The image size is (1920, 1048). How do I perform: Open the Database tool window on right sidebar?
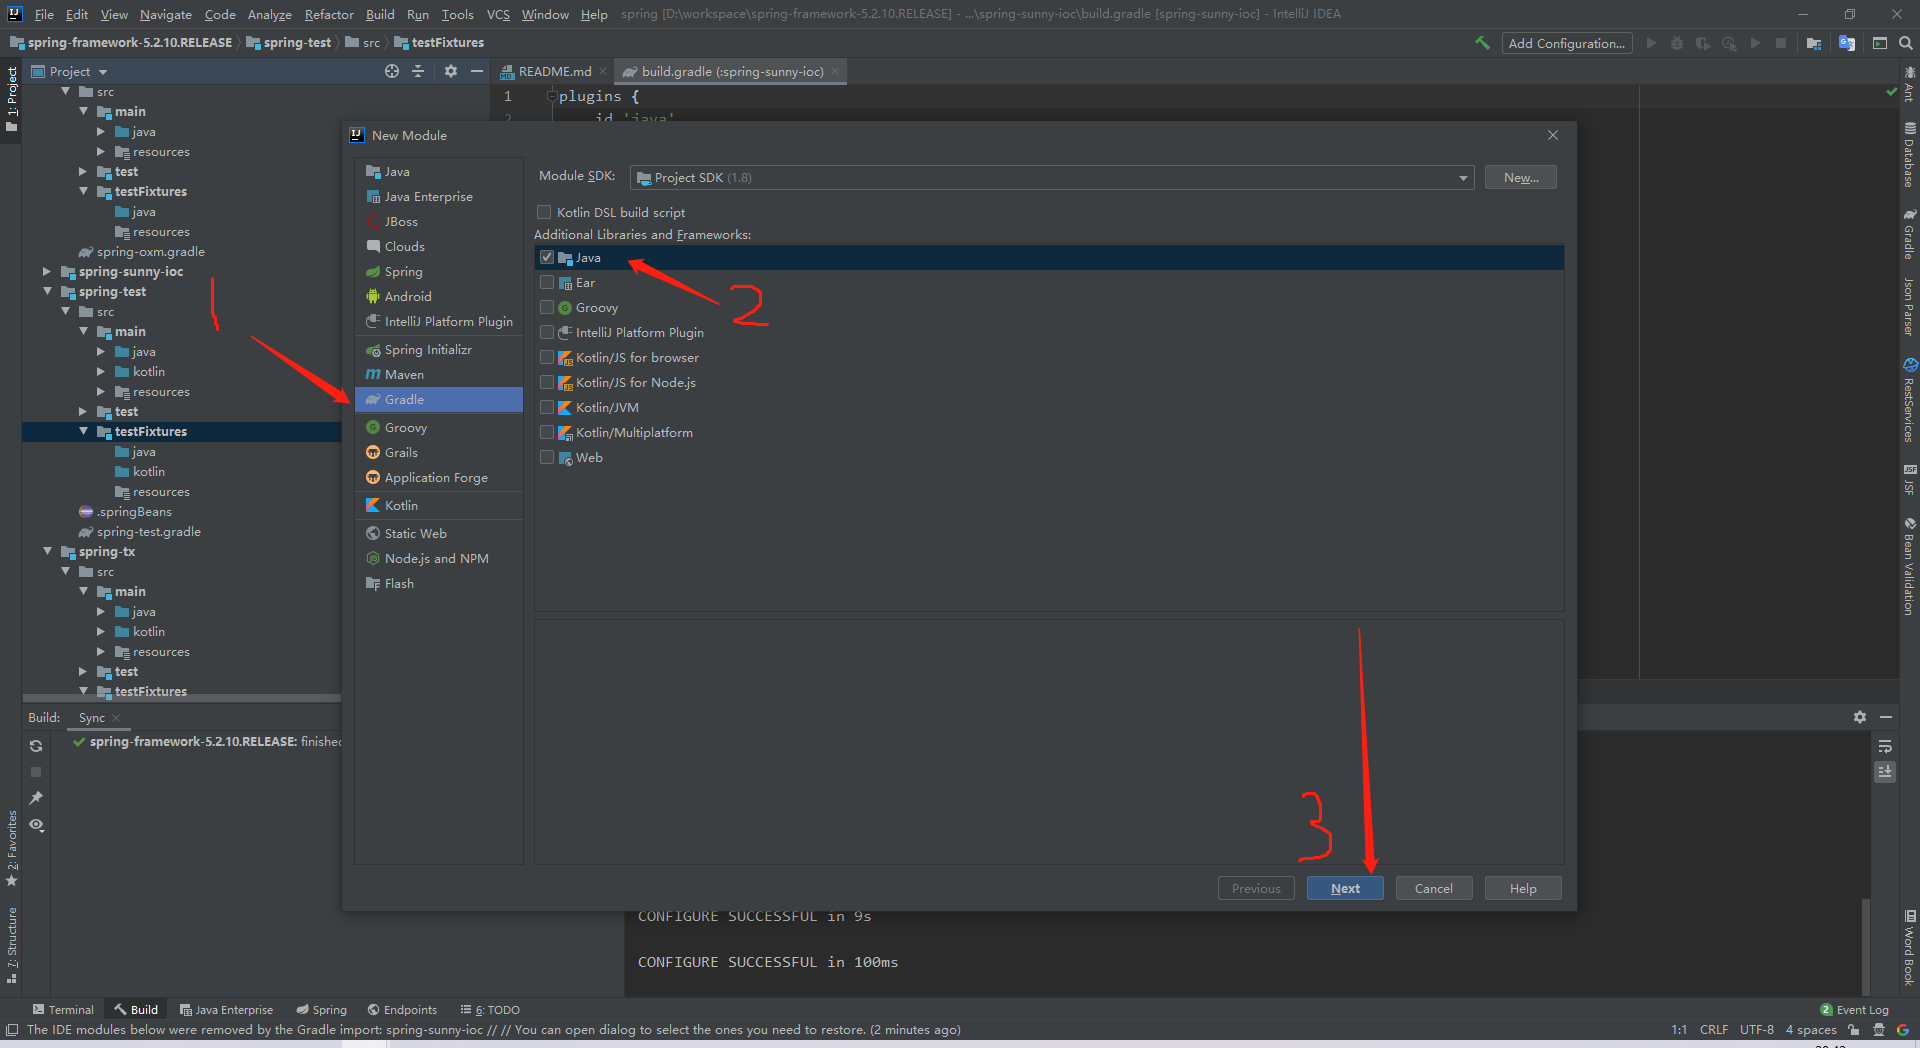click(1909, 155)
